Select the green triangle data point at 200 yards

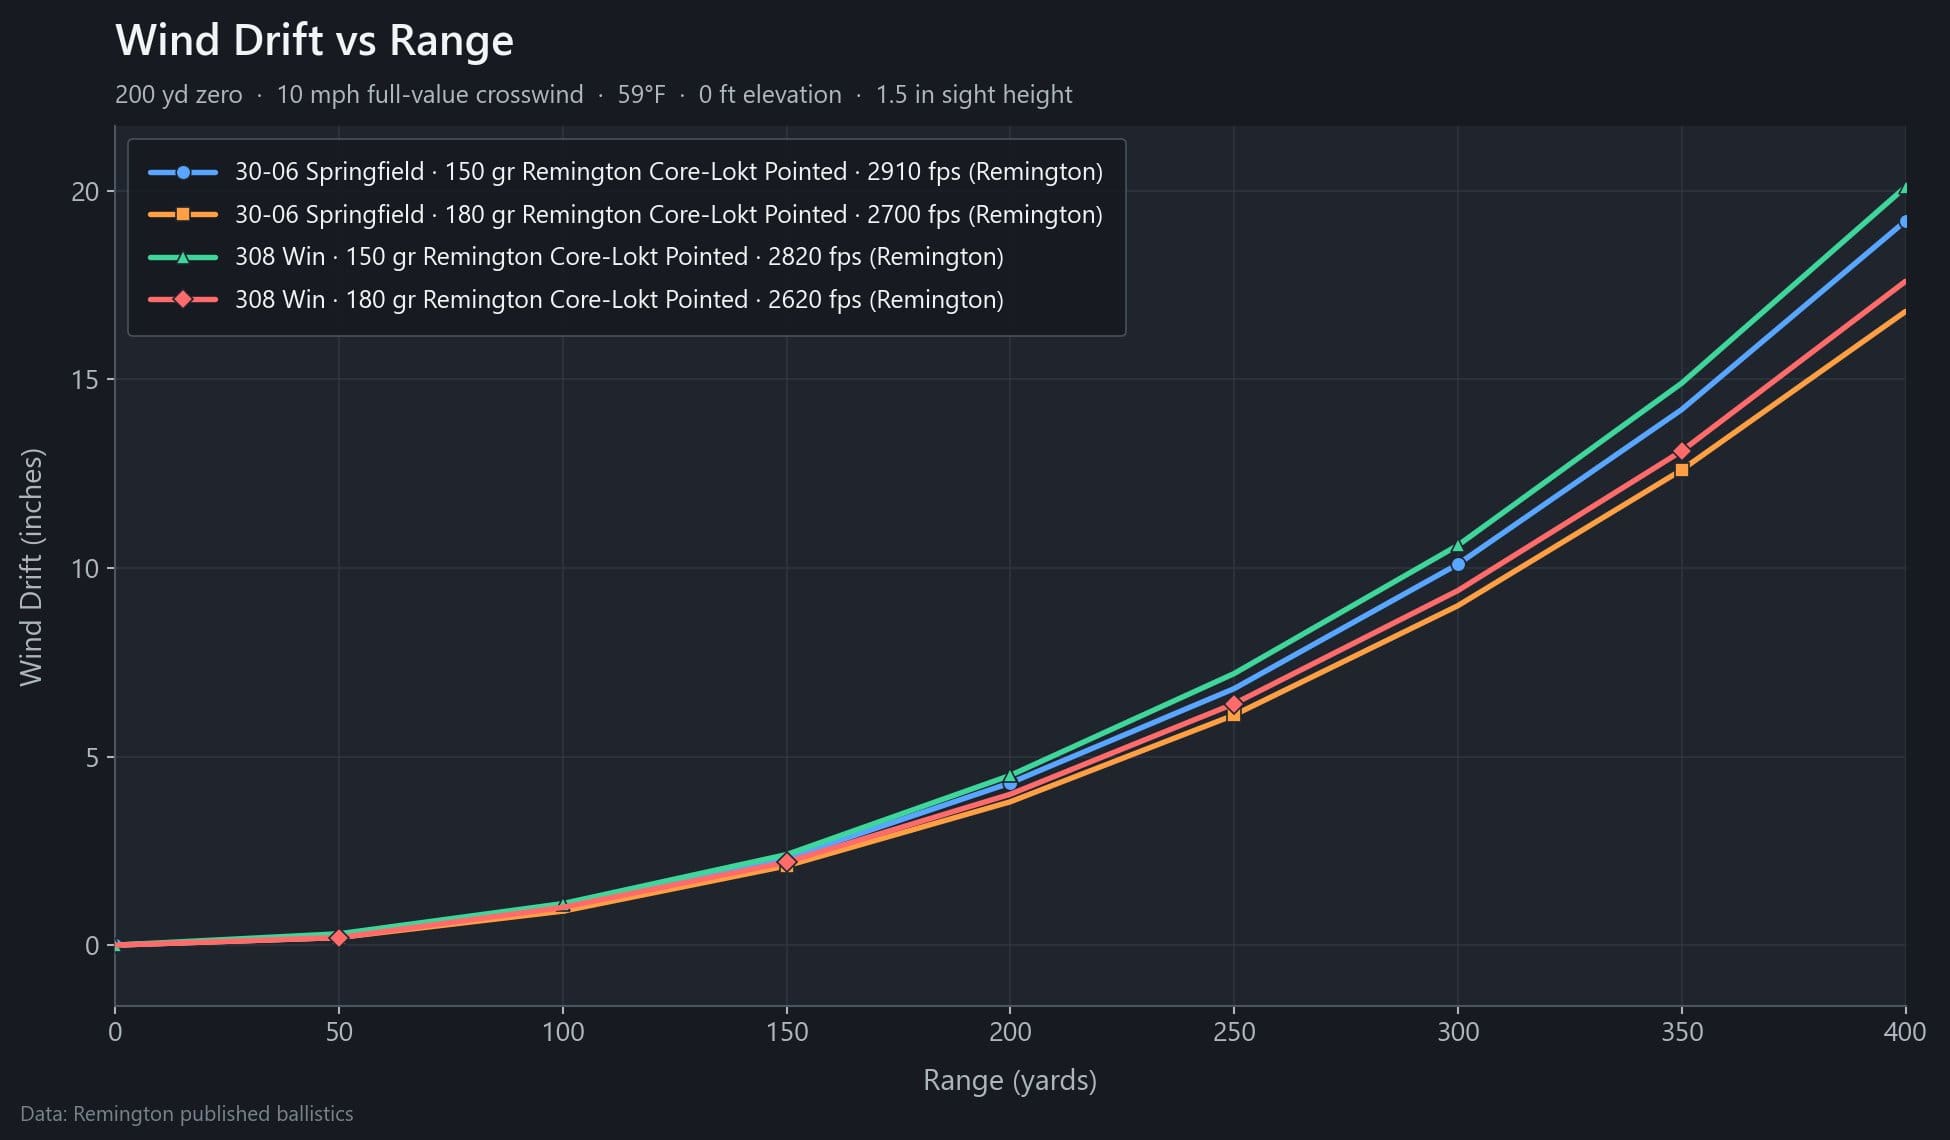pyautogui.click(x=1010, y=775)
